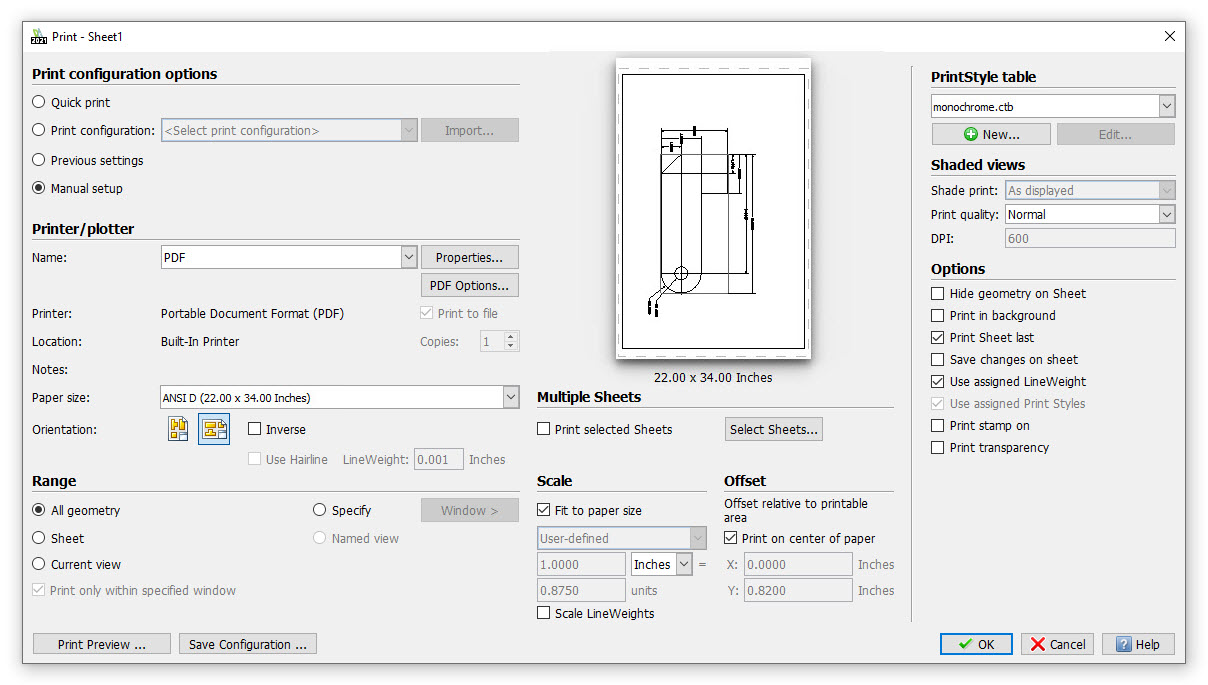This screenshot has width=1208, height=685.
Task: Open the monochrome.ctb PrintStyle dropdown
Action: [x=1166, y=106]
